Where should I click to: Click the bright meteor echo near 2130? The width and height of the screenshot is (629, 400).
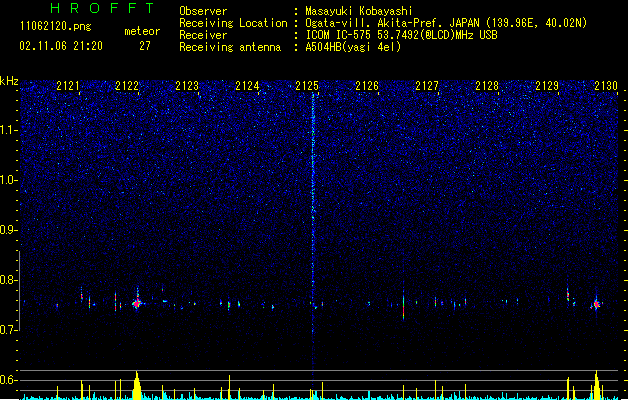pos(597,304)
